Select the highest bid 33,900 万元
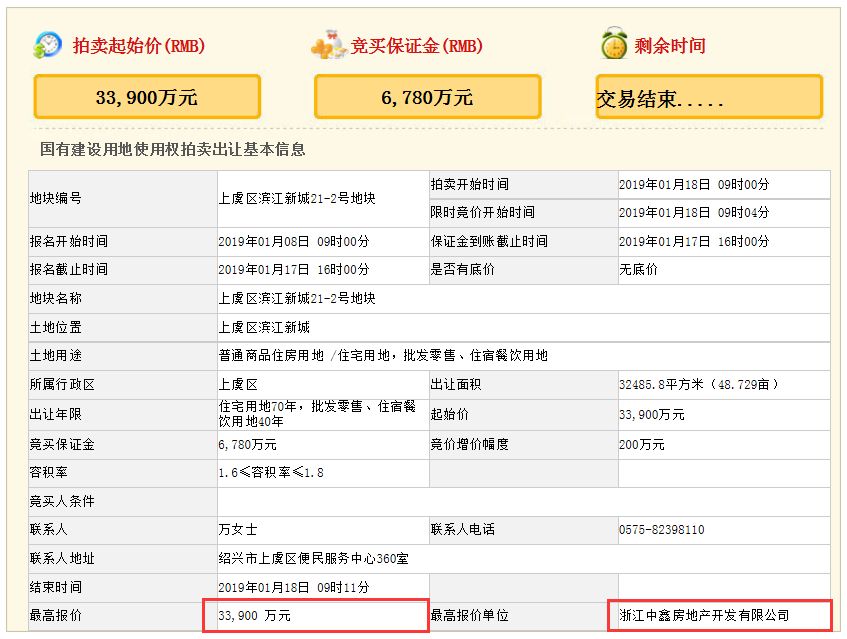847x639 pixels. point(254,615)
